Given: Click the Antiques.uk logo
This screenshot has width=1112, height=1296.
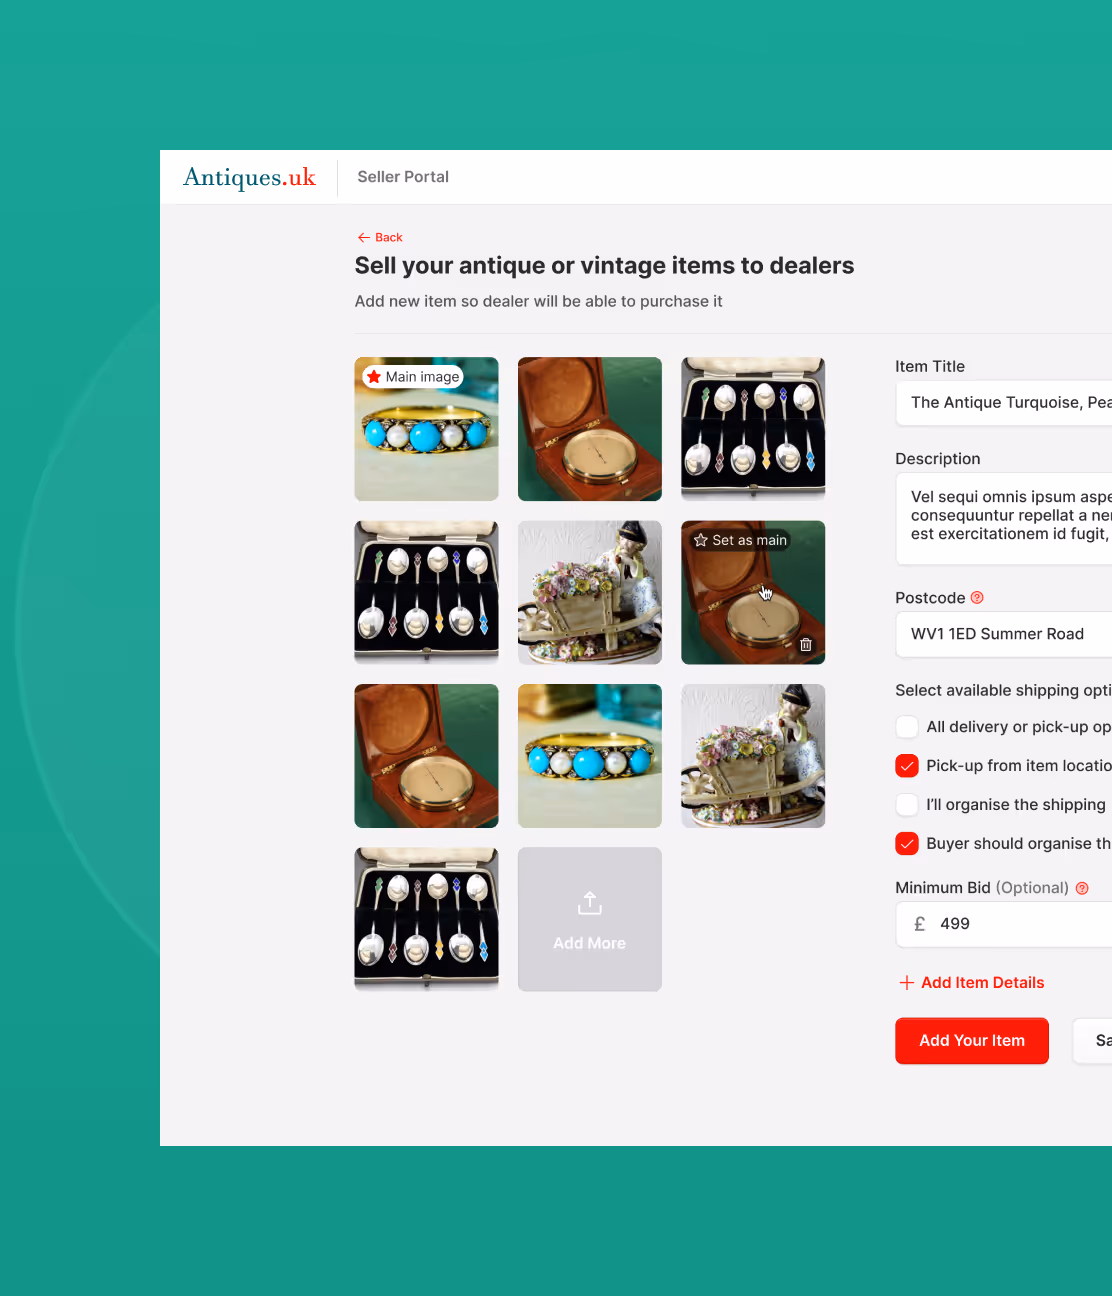Looking at the screenshot, I should coord(249,177).
